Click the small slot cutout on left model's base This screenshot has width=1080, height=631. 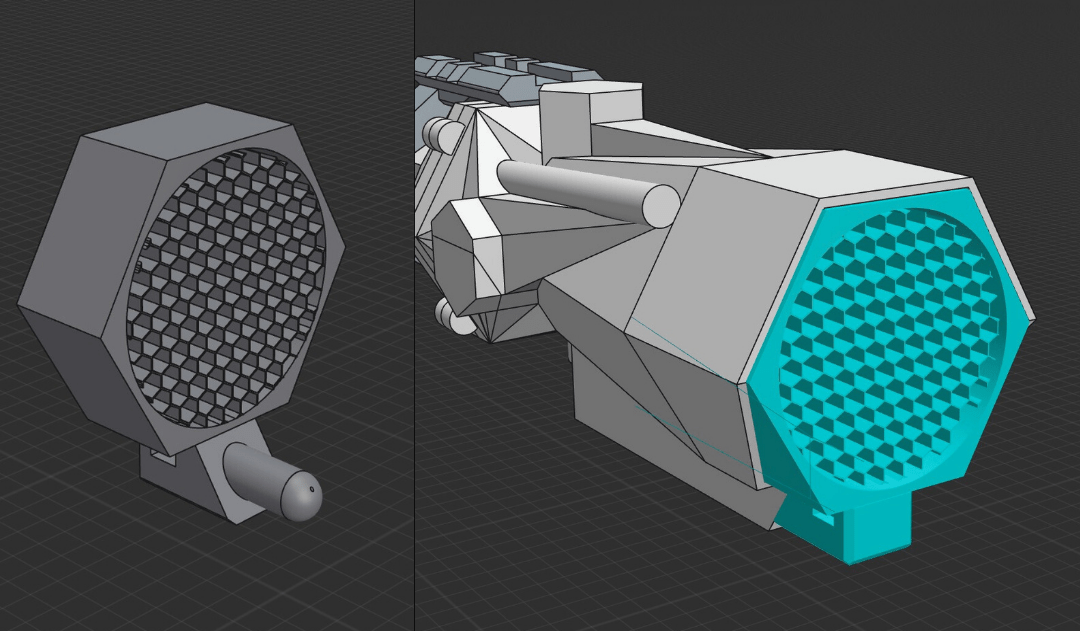pyautogui.click(x=160, y=455)
